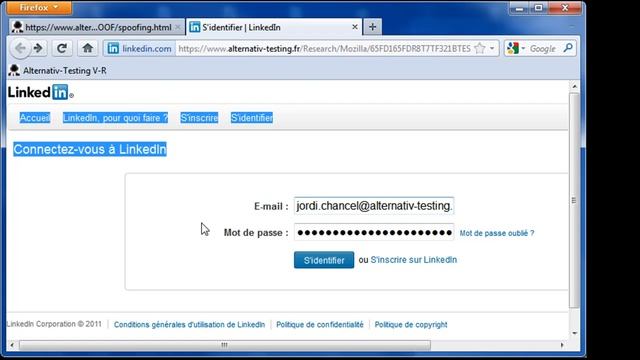Switch to the spoofing.html tab

click(x=97, y=27)
